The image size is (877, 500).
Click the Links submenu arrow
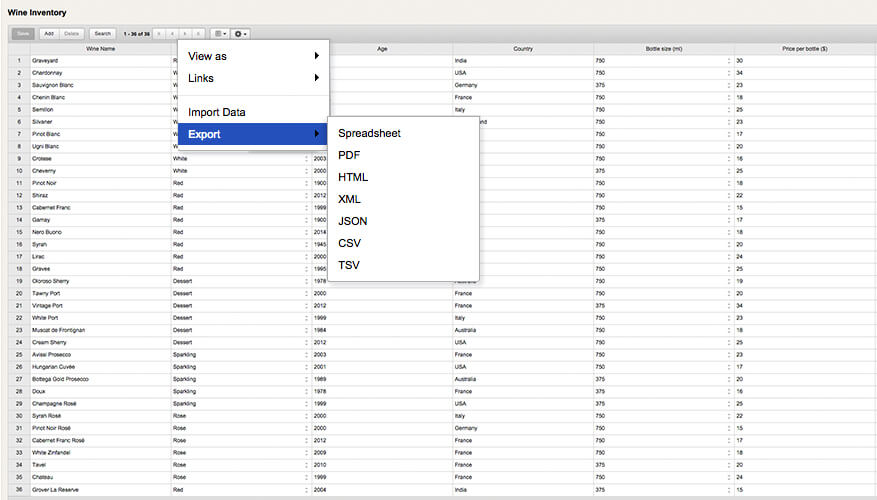coord(317,77)
